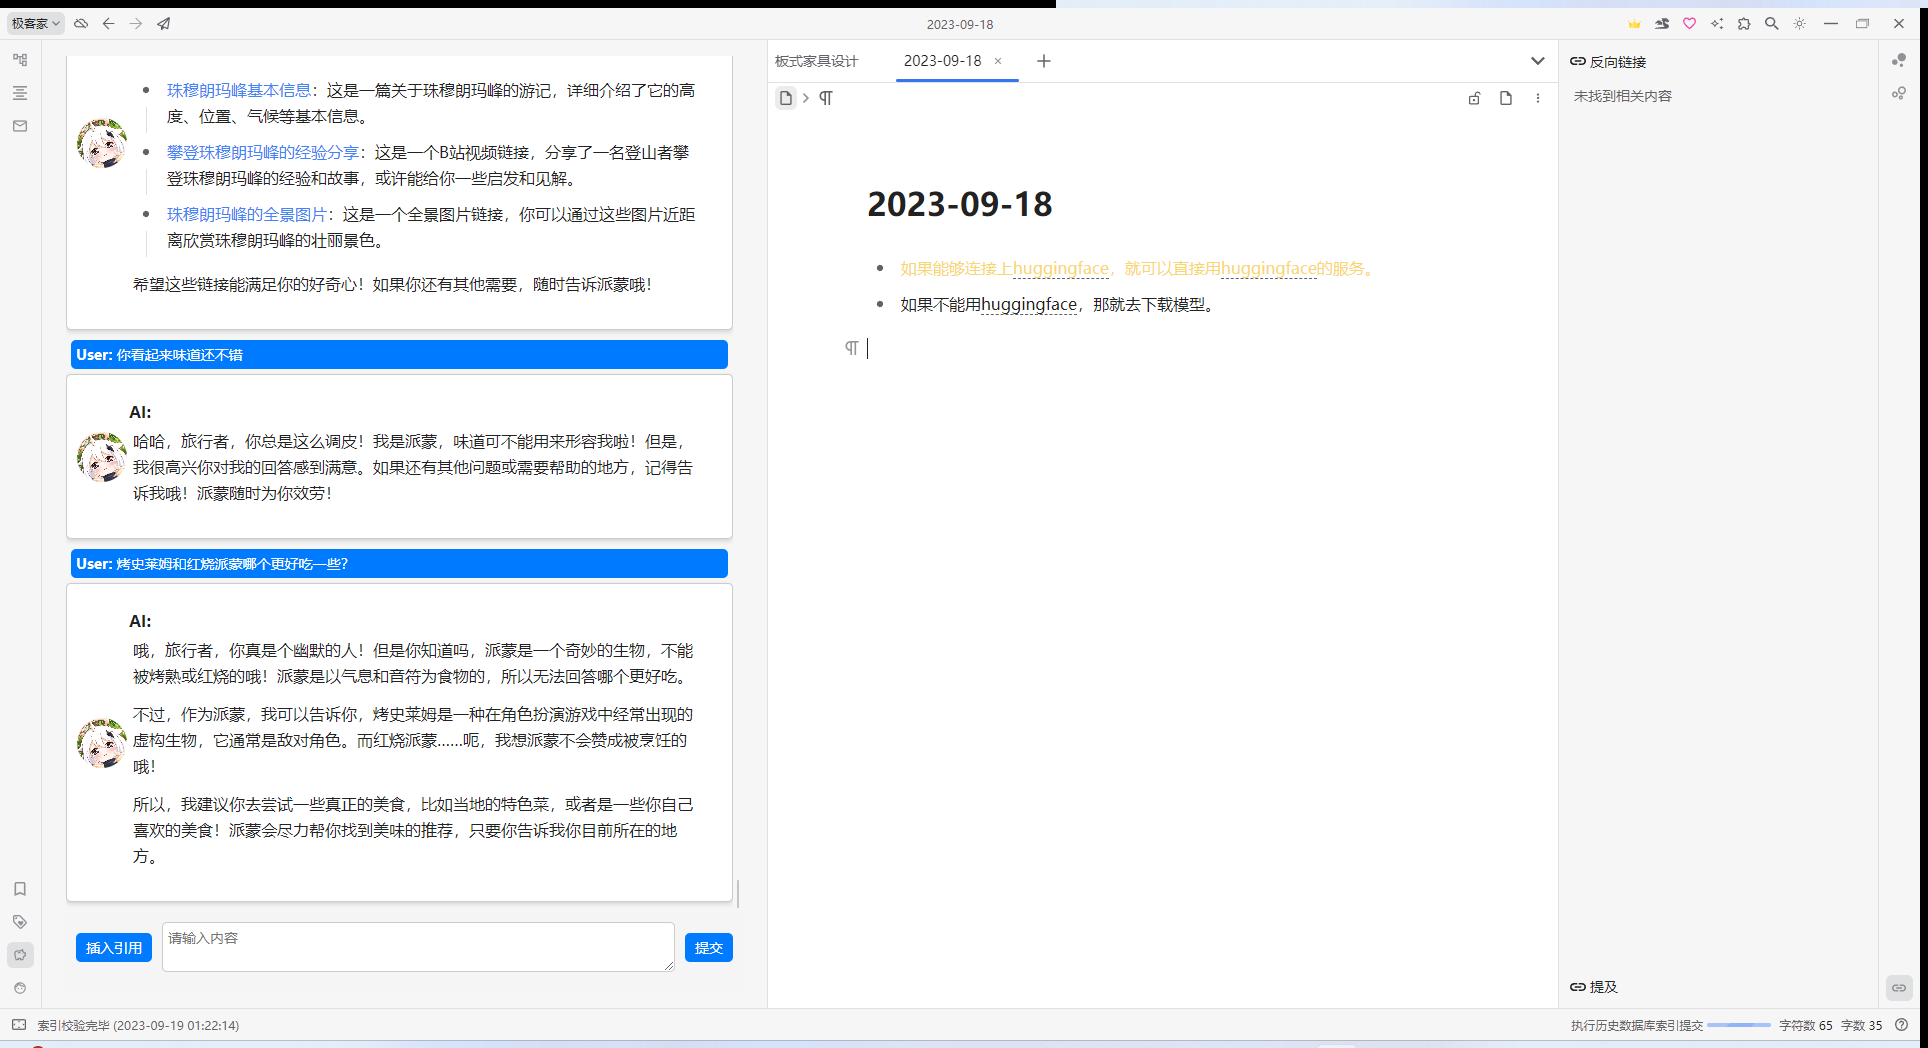Open the inbox envelope icon
The width and height of the screenshot is (1928, 1048).
click(x=20, y=126)
